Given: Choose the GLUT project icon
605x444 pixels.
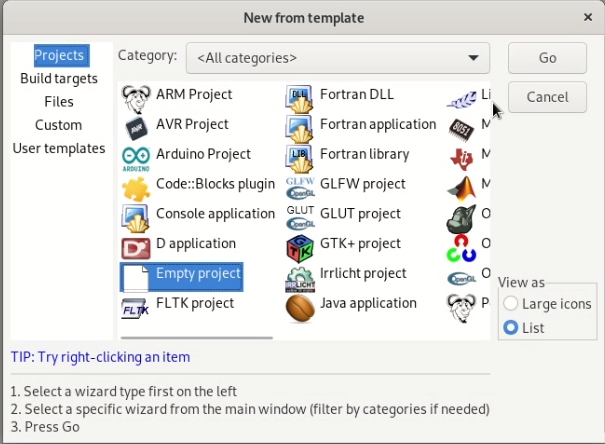Looking at the screenshot, I should point(300,218).
